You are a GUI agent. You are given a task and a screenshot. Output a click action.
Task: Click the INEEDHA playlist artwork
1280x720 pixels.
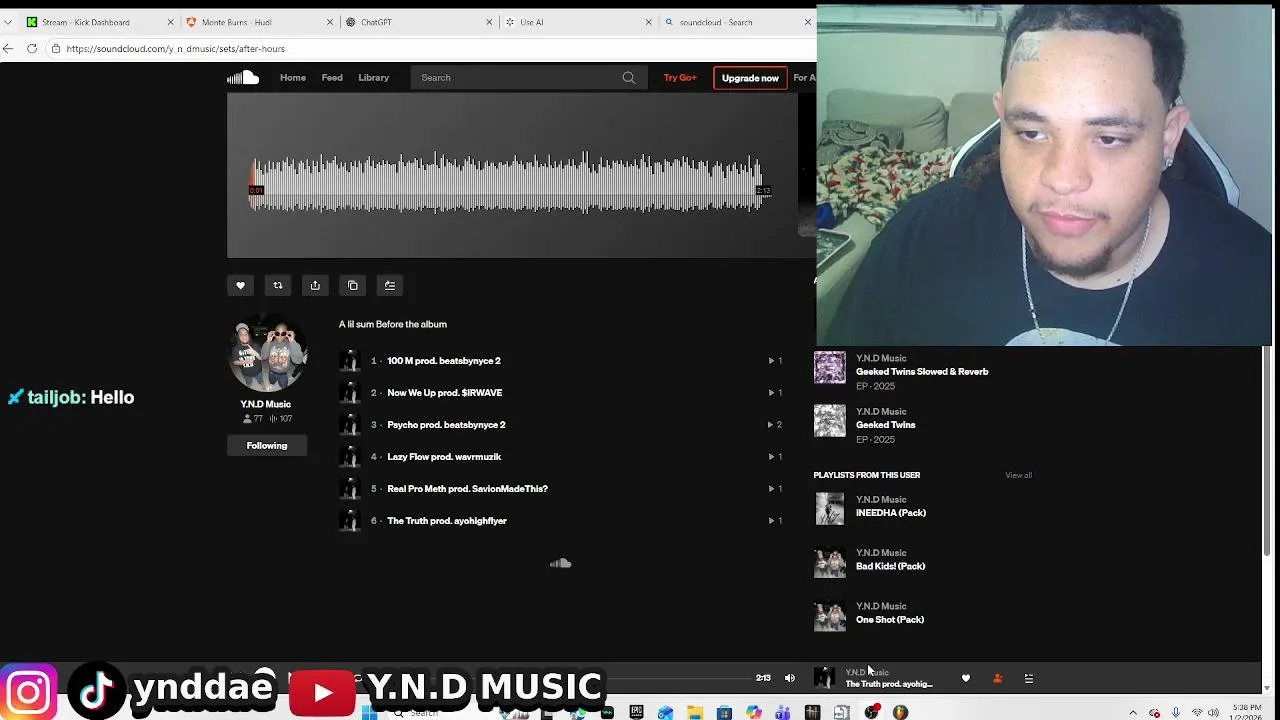pos(830,509)
